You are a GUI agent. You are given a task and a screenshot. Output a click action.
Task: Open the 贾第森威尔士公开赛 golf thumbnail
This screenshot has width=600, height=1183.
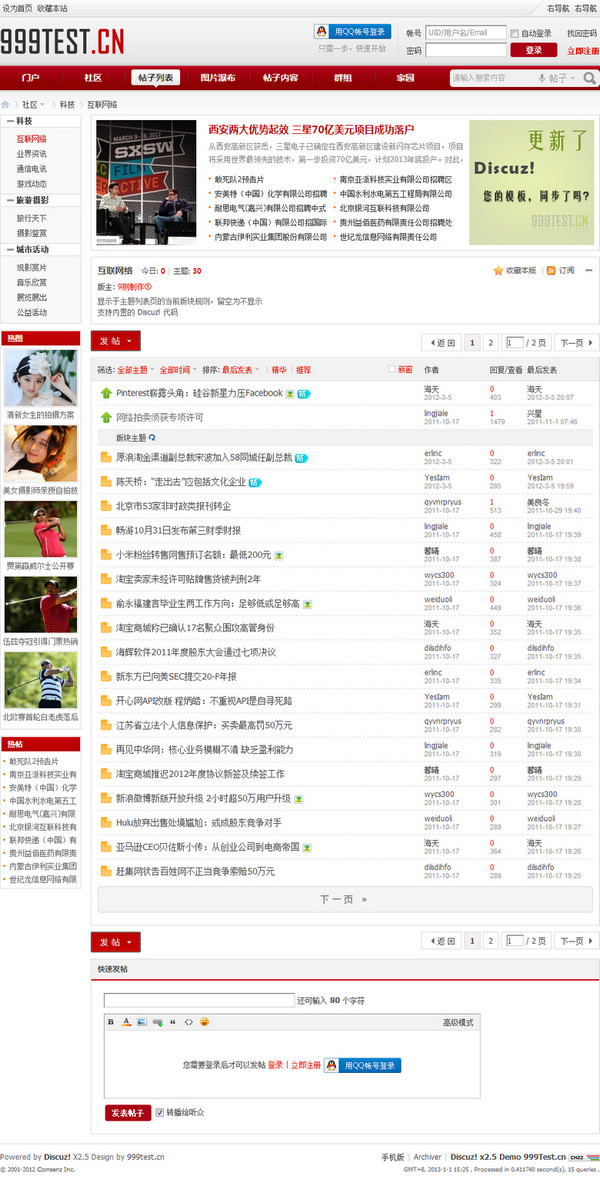[x=41, y=529]
